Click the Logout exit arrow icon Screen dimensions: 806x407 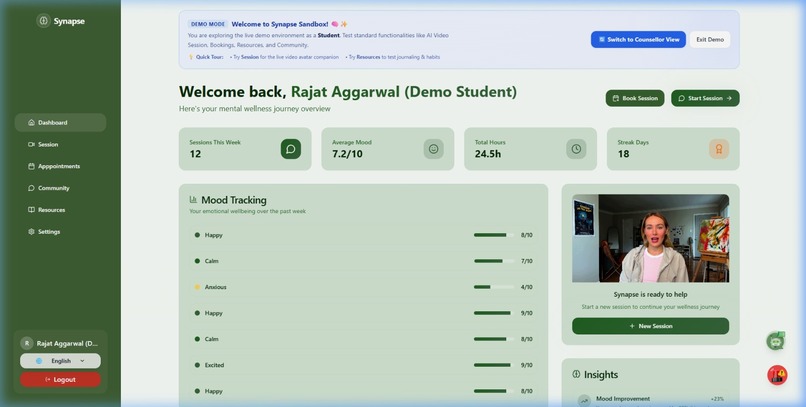point(48,380)
